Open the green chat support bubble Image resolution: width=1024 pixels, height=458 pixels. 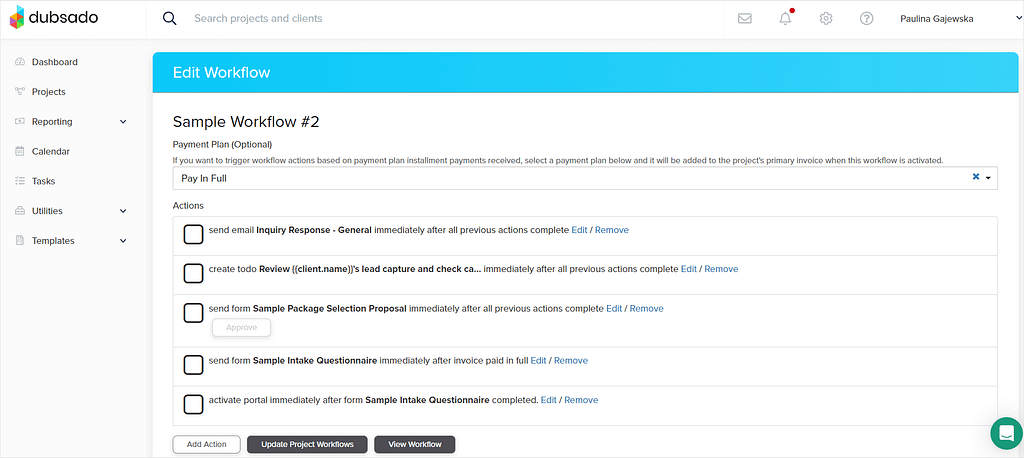[x=1006, y=434]
